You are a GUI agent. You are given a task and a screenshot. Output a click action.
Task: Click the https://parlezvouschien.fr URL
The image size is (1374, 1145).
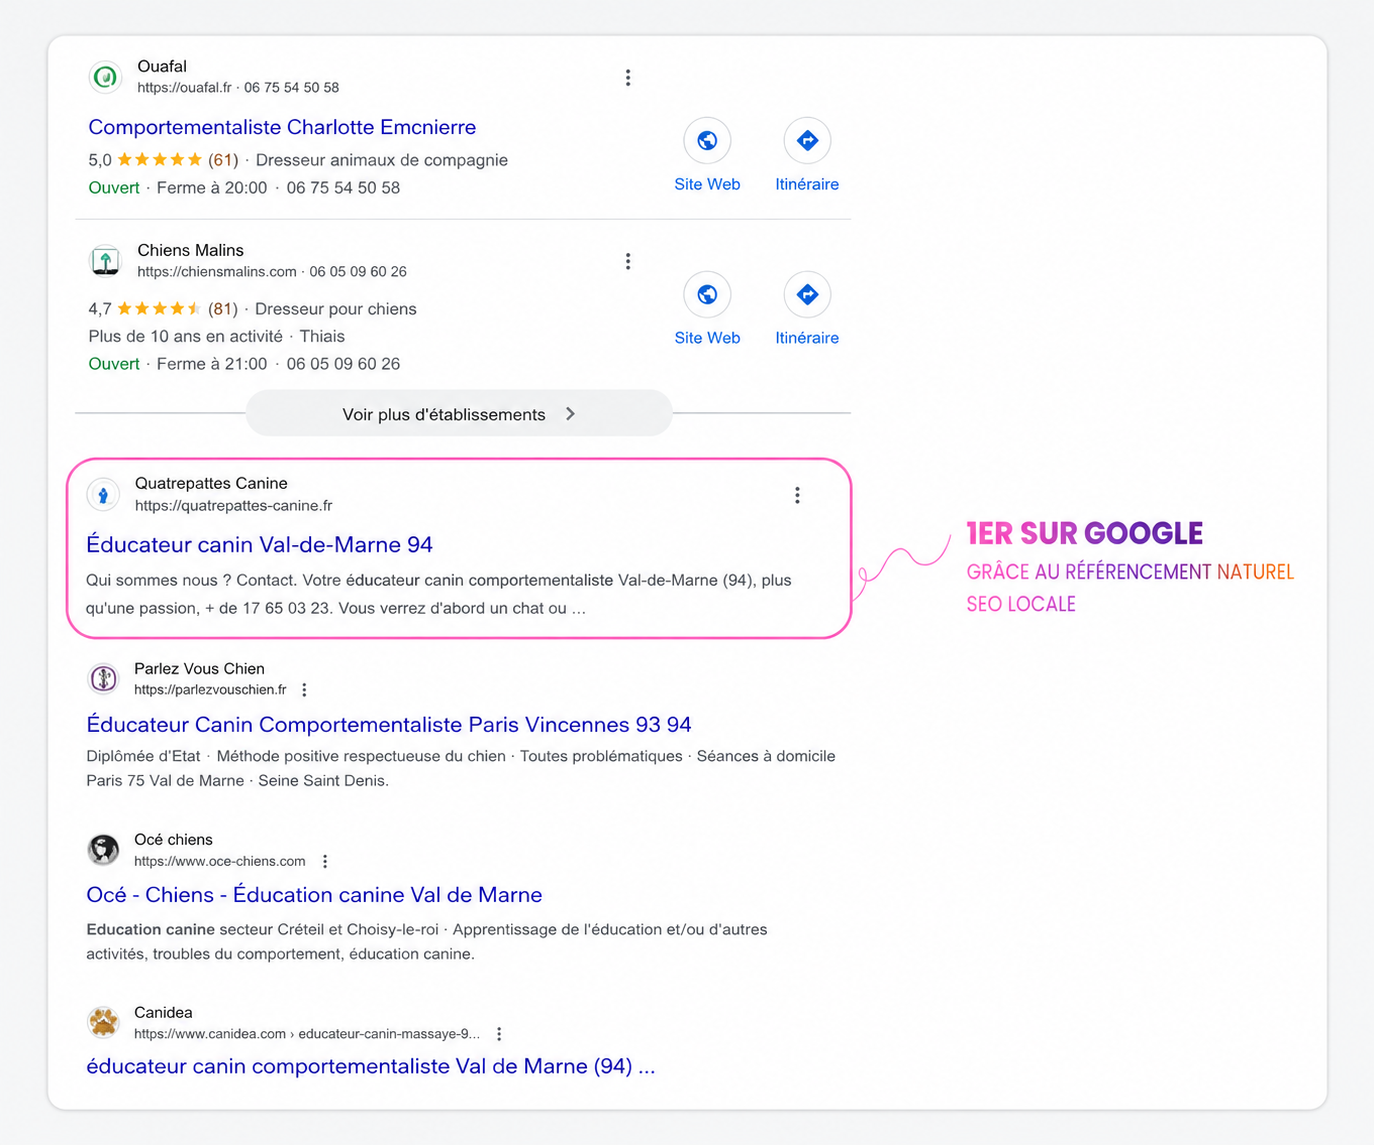[x=210, y=690]
